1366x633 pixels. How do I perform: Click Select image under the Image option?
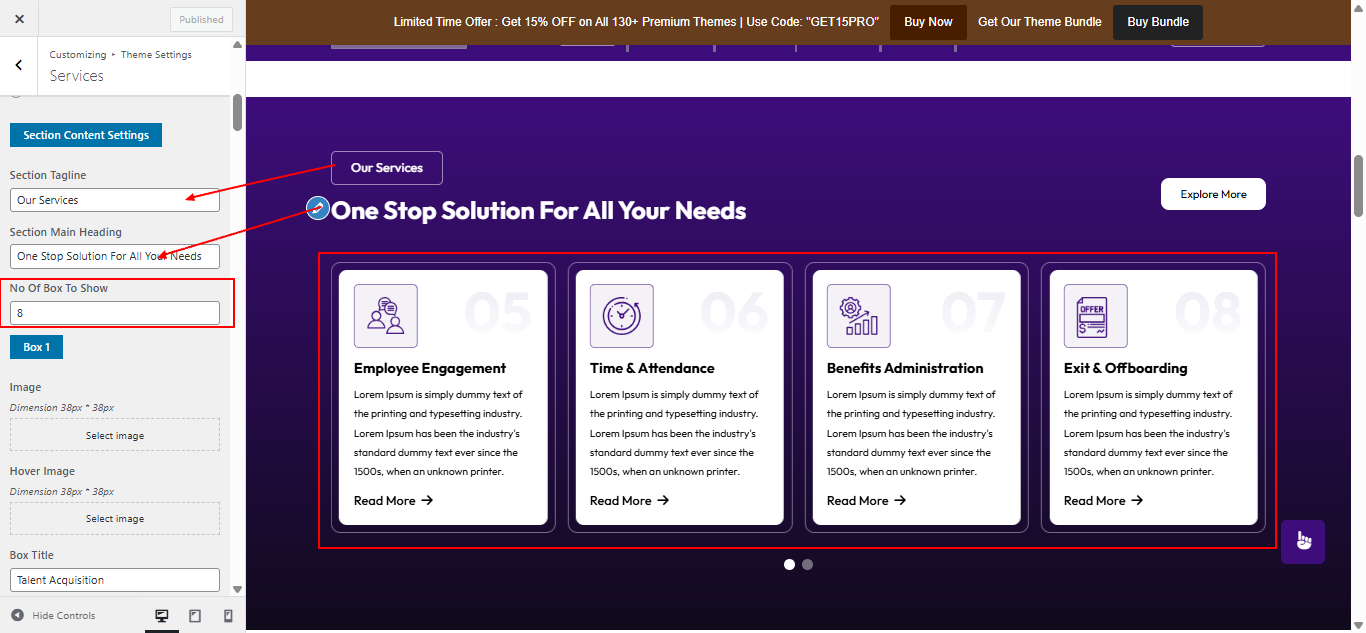(x=114, y=434)
